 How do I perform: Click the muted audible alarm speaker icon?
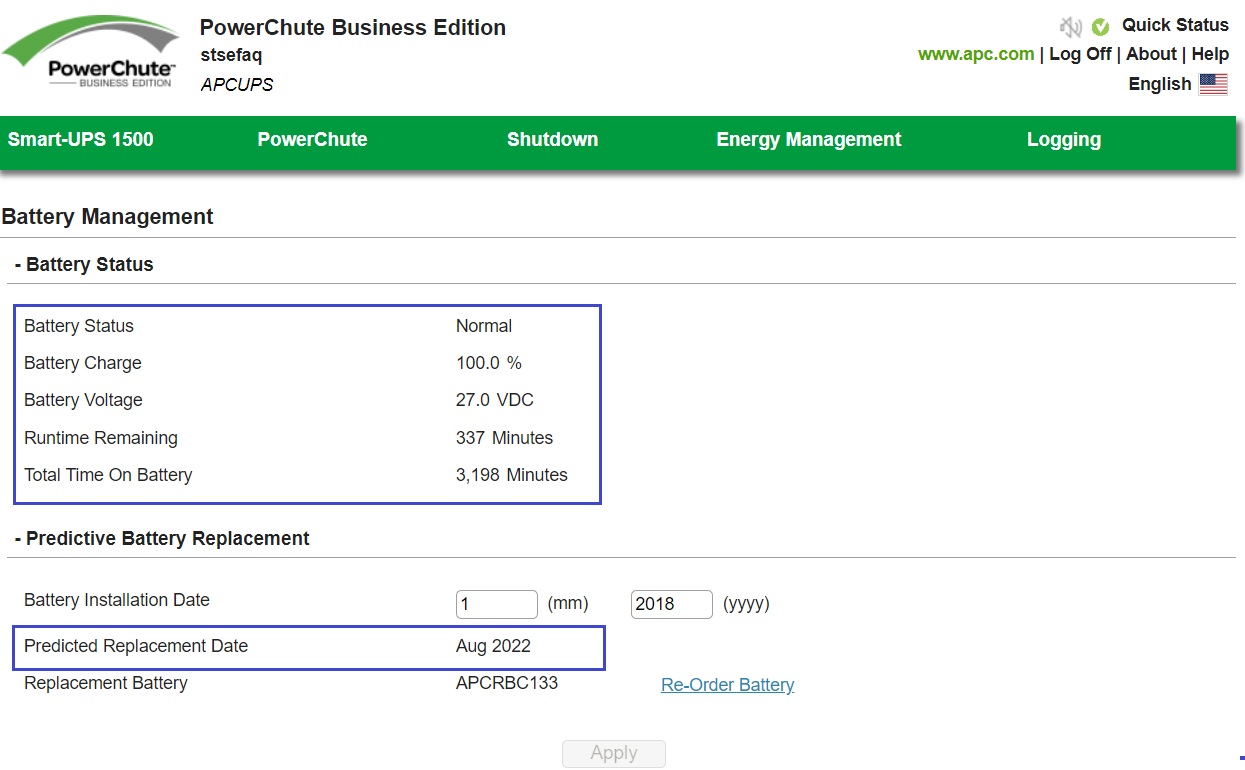(1071, 27)
